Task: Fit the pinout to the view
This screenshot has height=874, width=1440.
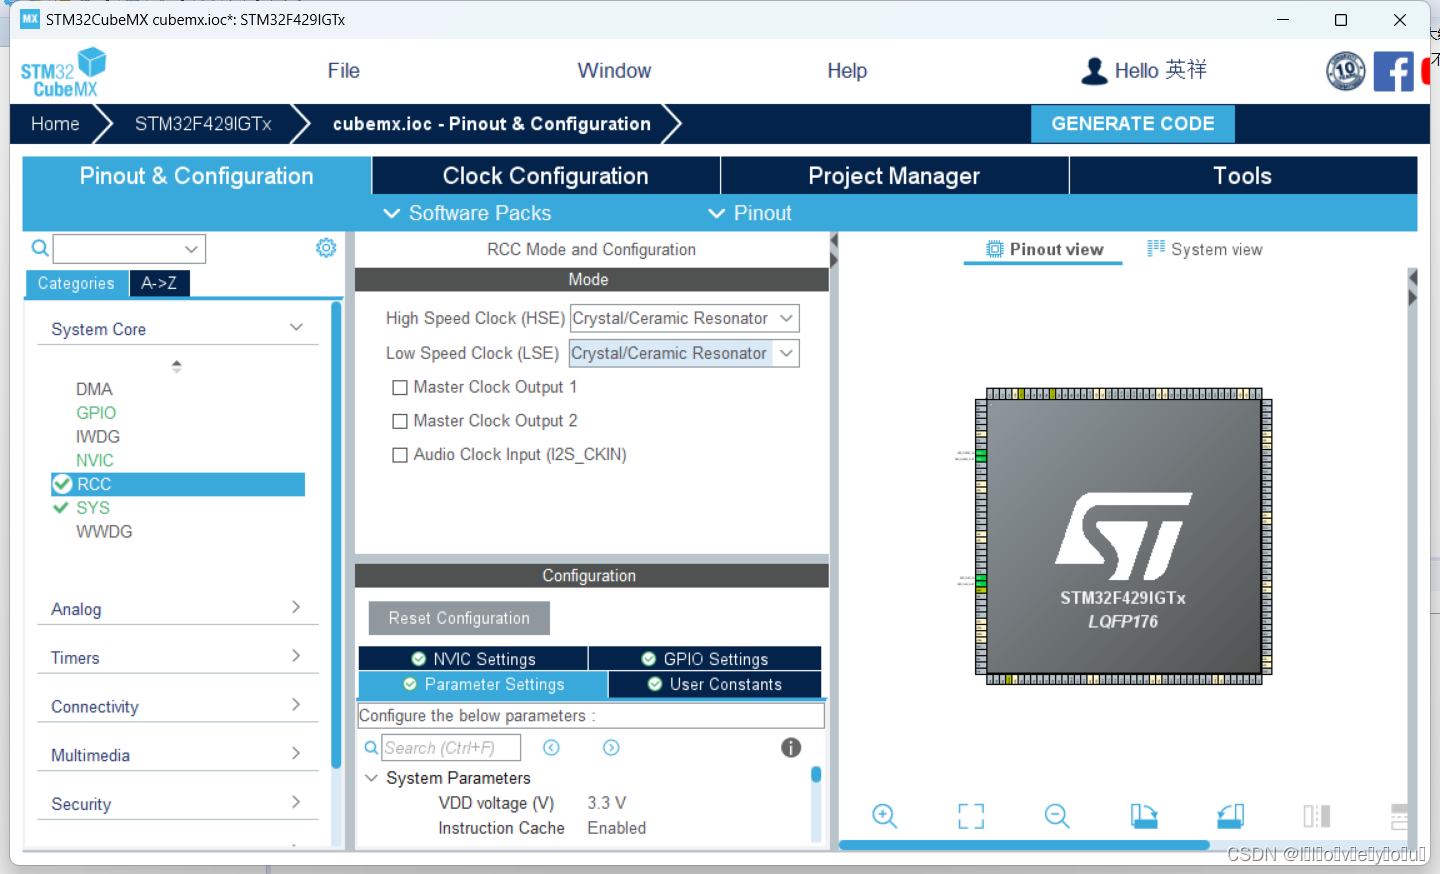Action: coord(970,816)
